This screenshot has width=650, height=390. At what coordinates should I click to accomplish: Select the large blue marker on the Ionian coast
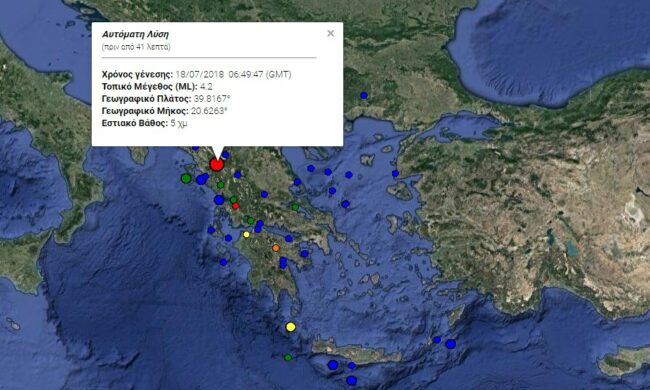pyautogui.click(x=219, y=200)
